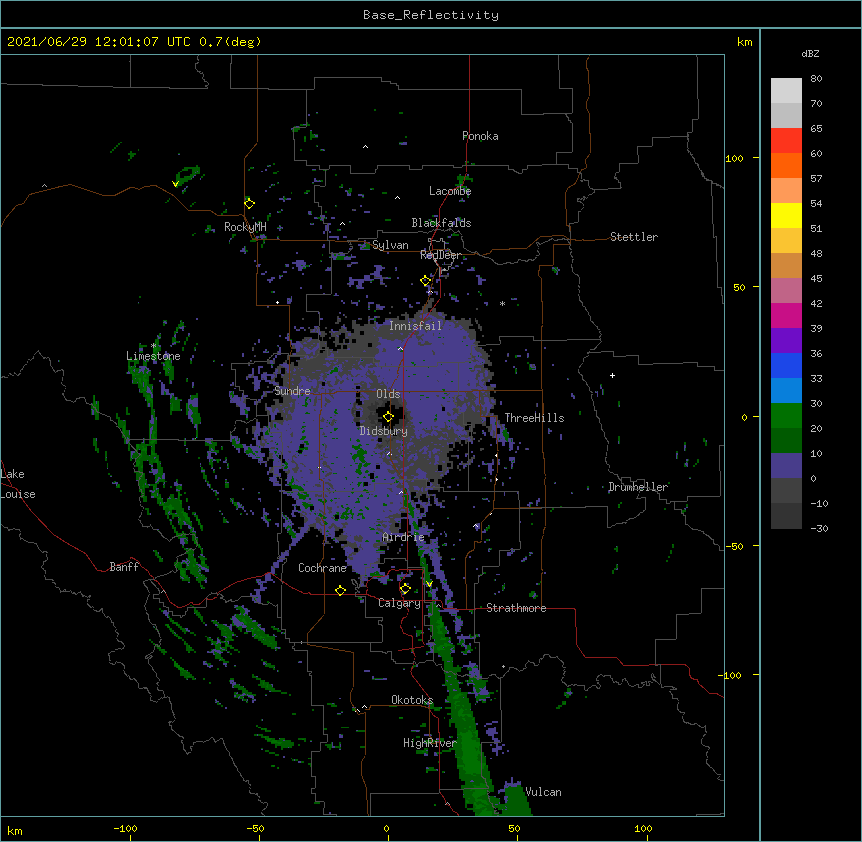The image size is (862, 842).
Task: Click the yellow diamond marker below Cochrane
Action: [x=340, y=590]
